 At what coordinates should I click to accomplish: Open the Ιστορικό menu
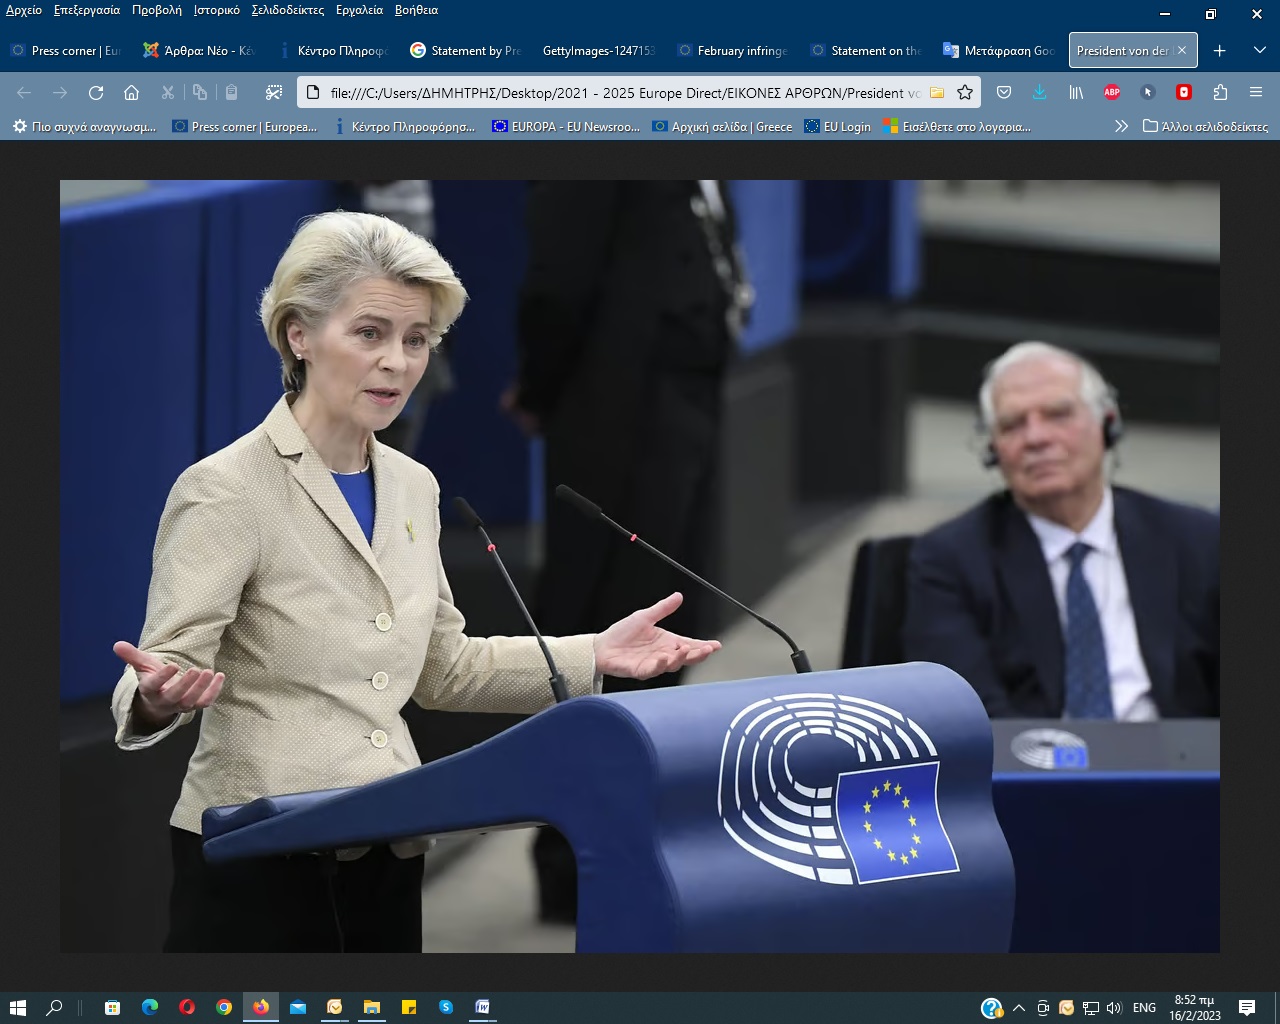click(216, 10)
